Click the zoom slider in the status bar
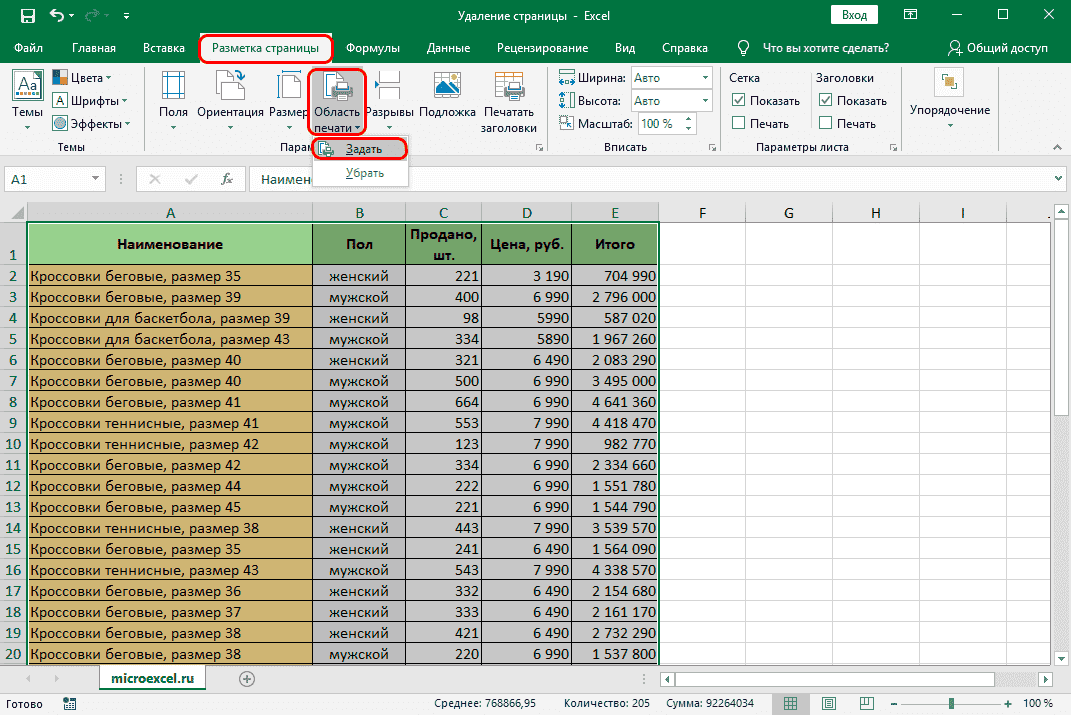 point(950,703)
